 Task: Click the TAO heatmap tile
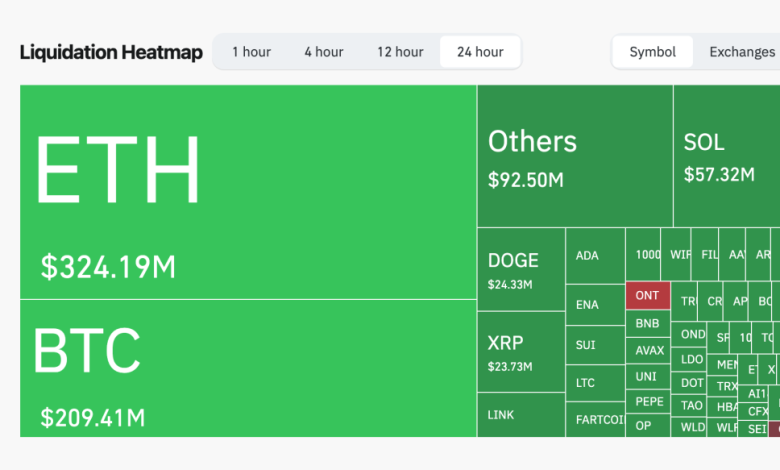click(688, 406)
